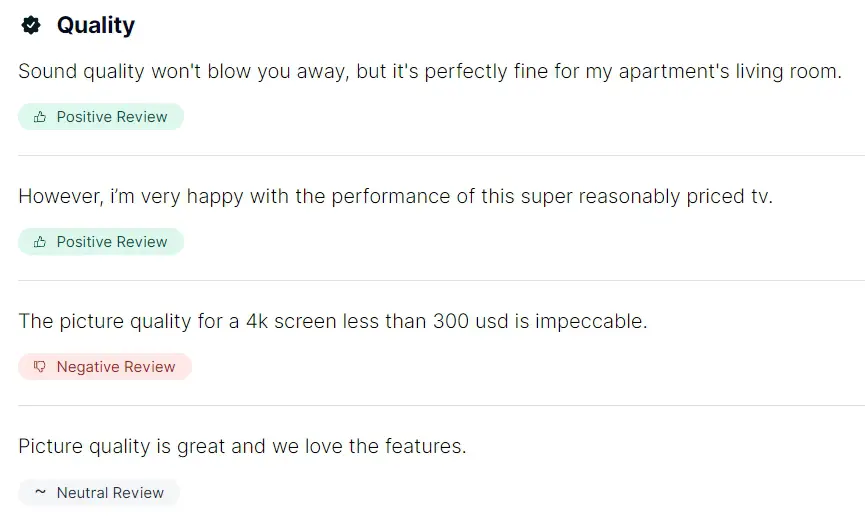Image resolution: width=865 pixels, height=528 pixels.
Task: Open the Positive Review tag below the sound quality sentence
Action: pos(101,117)
